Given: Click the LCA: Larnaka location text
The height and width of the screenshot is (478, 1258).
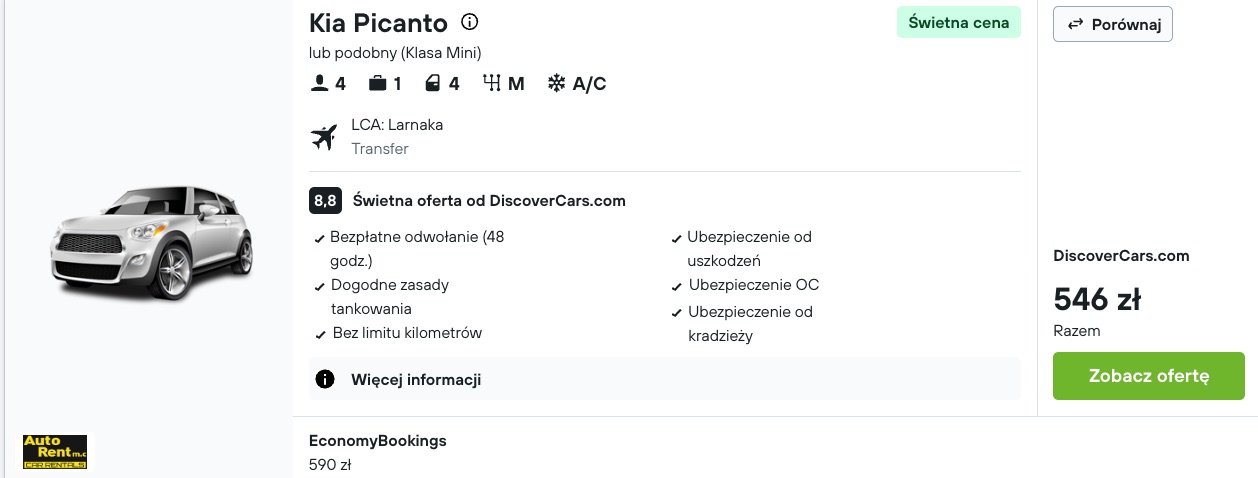Looking at the screenshot, I should click(397, 125).
